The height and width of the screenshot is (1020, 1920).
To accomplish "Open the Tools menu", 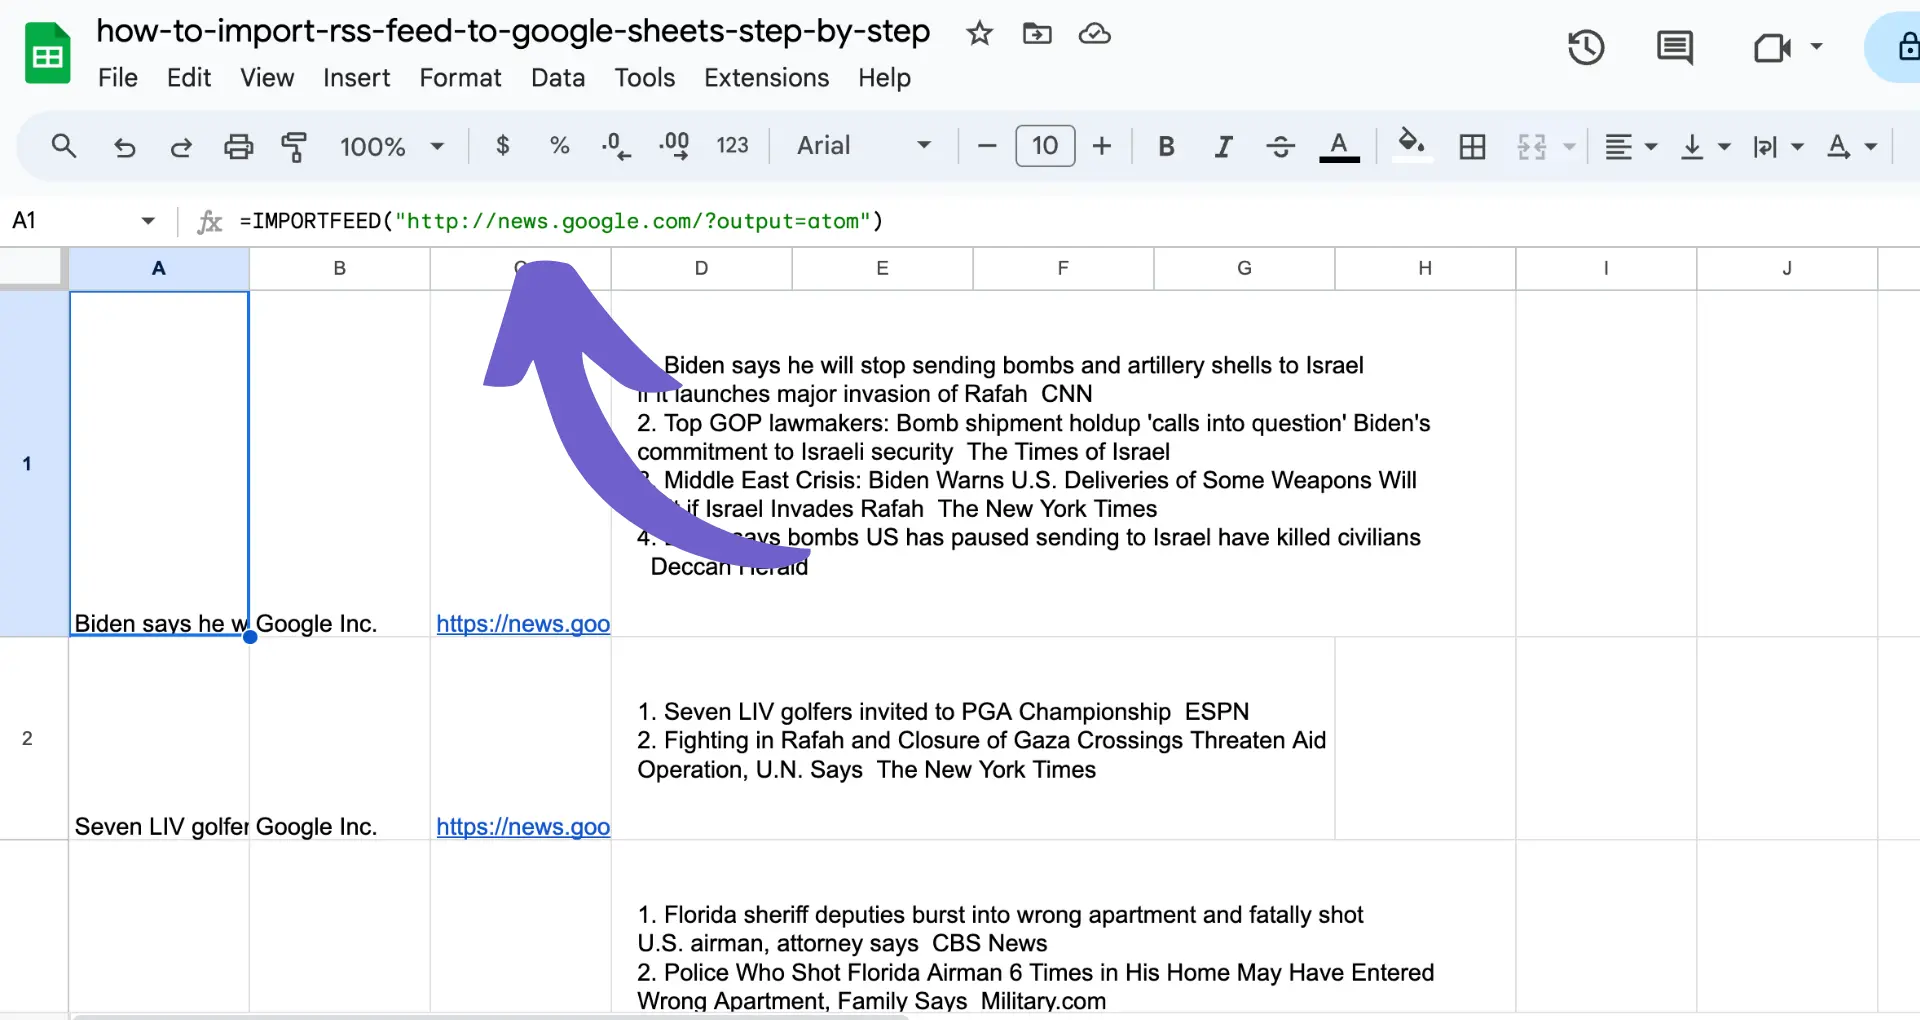I will [645, 78].
